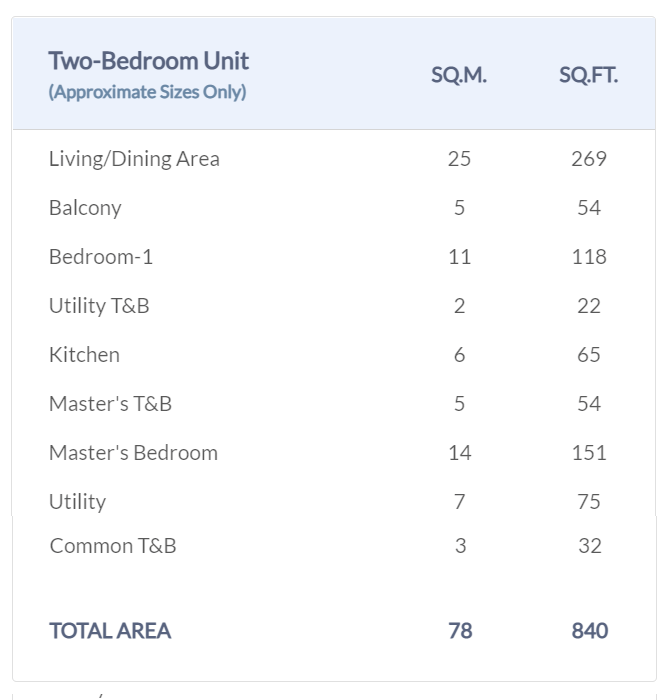This screenshot has height=700, width=668.
Task: Click the Two-Bedroom Unit heading
Action: (149, 61)
